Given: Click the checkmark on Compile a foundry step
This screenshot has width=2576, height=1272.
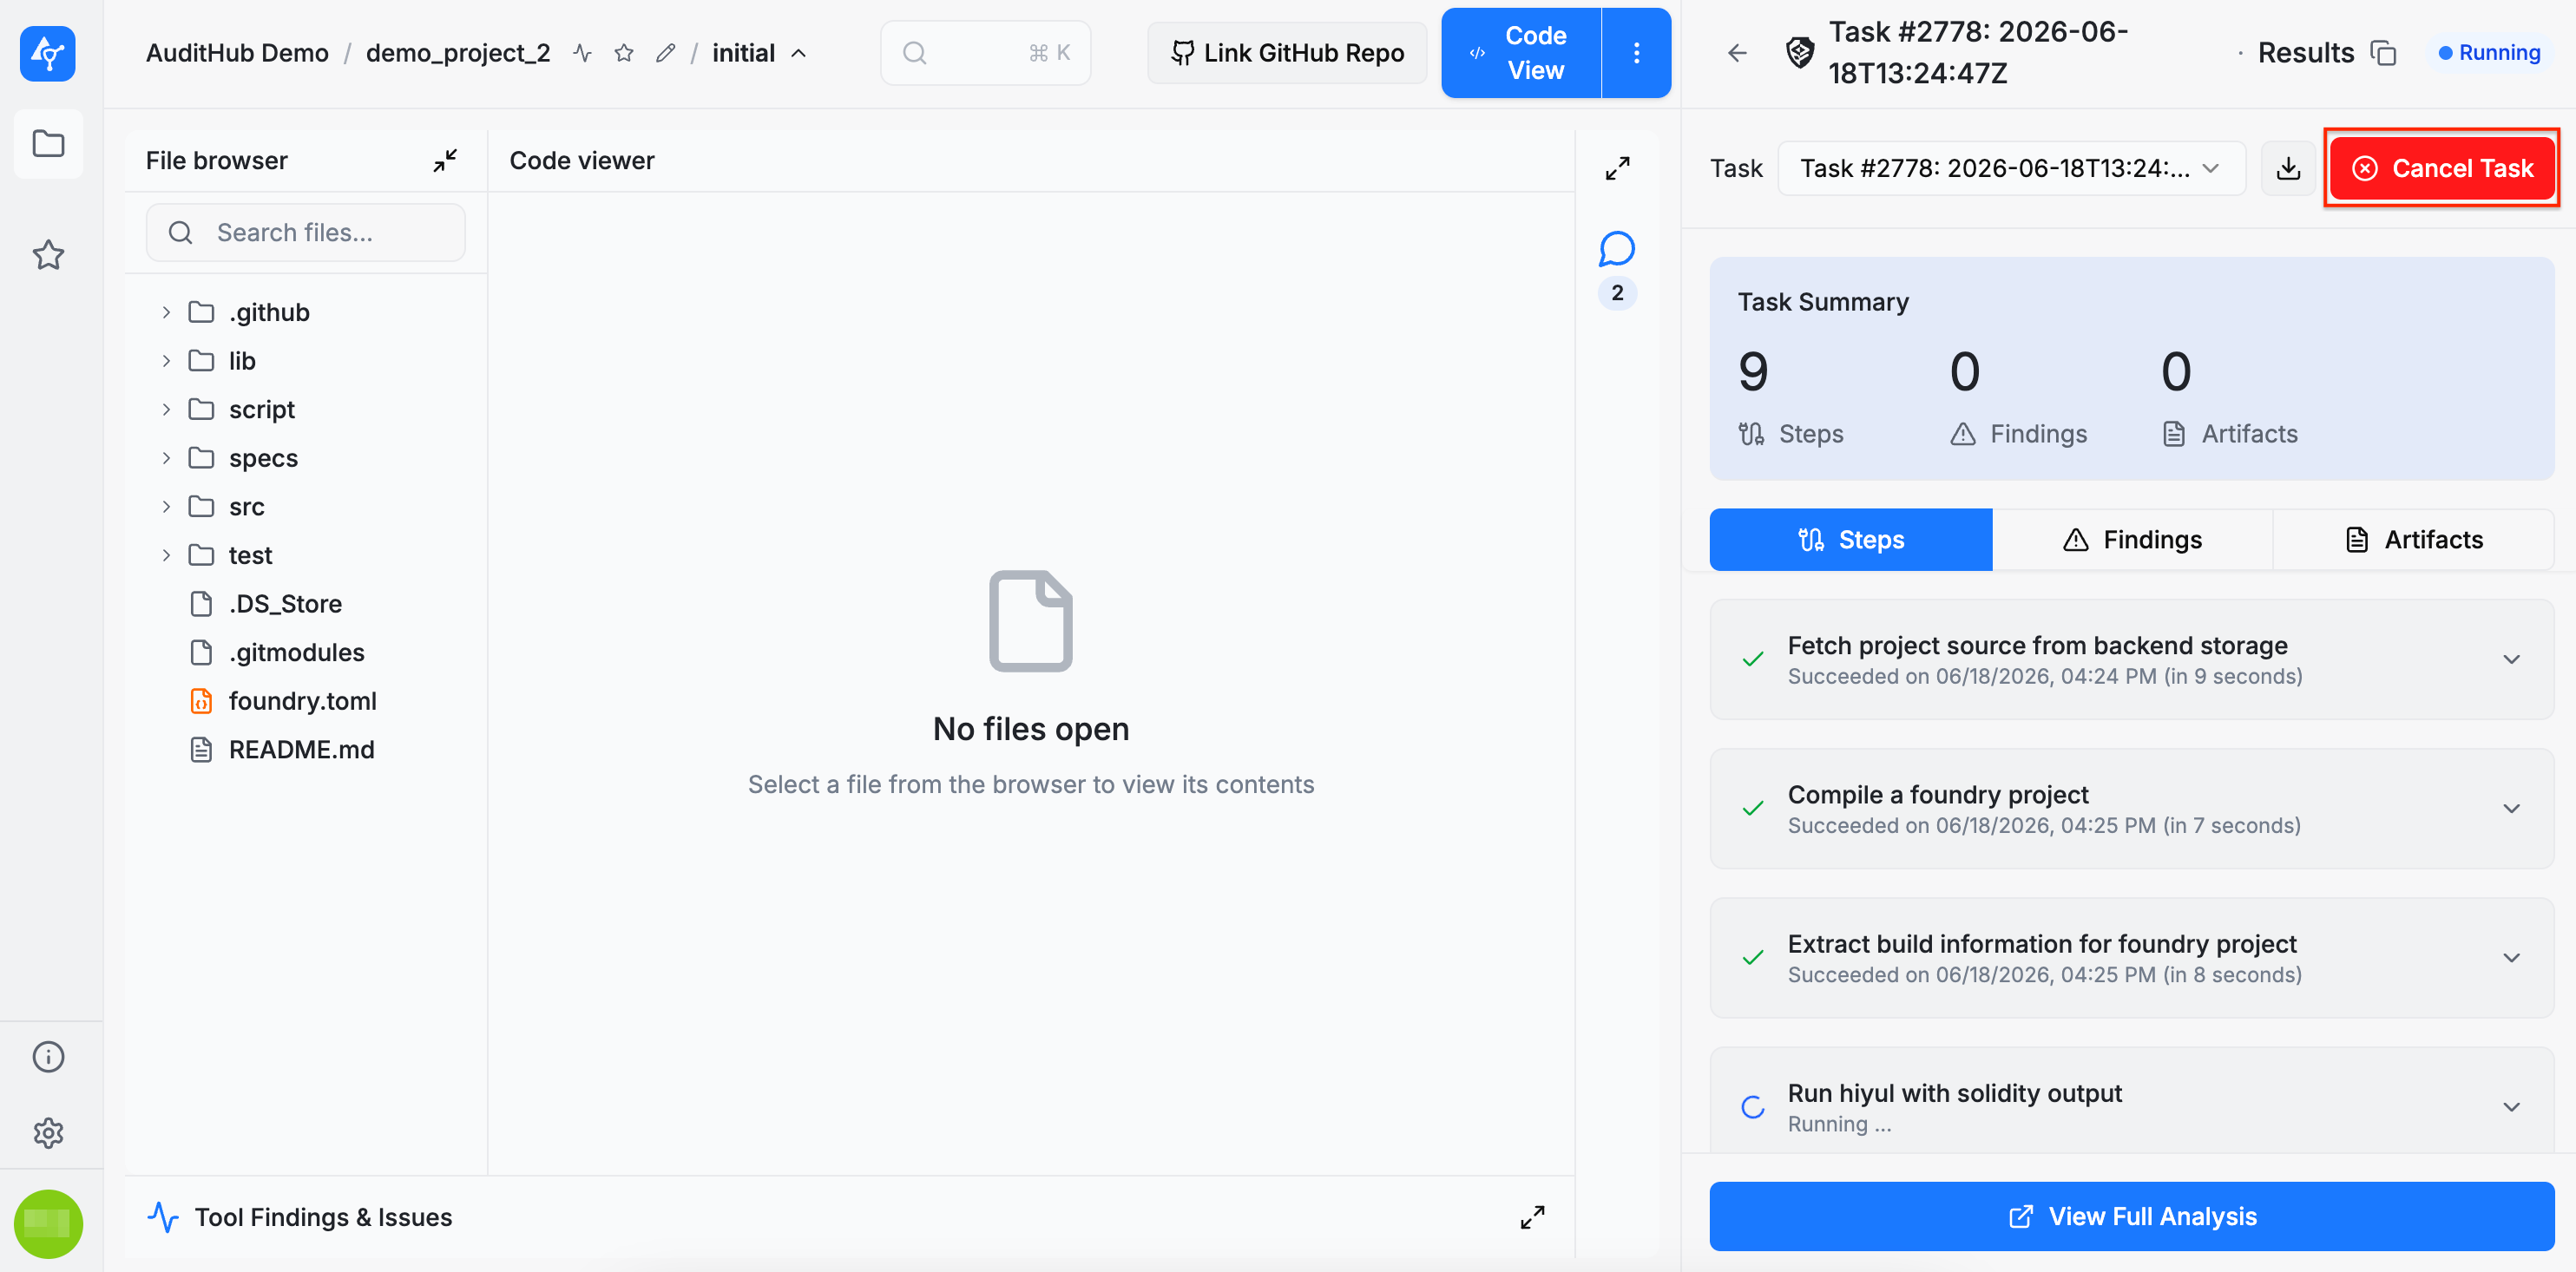Looking at the screenshot, I should pos(1753,809).
